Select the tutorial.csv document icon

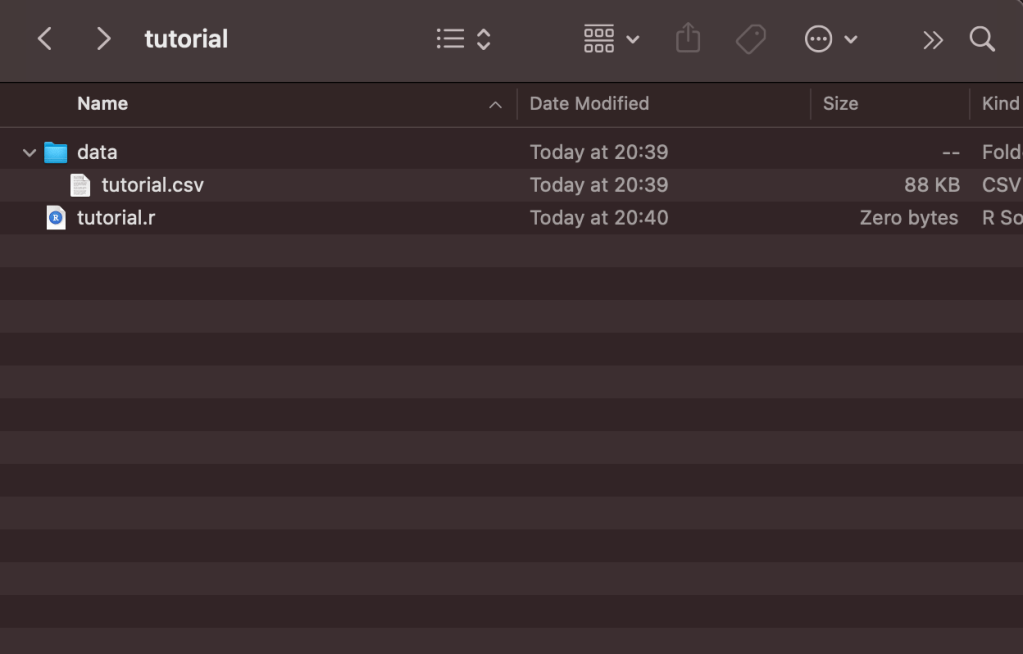[x=80, y=185]
